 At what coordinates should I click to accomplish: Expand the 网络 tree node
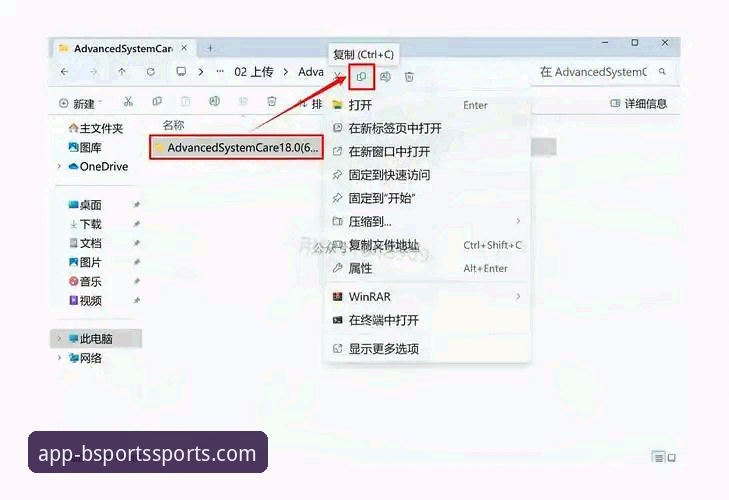pos(59,358)
